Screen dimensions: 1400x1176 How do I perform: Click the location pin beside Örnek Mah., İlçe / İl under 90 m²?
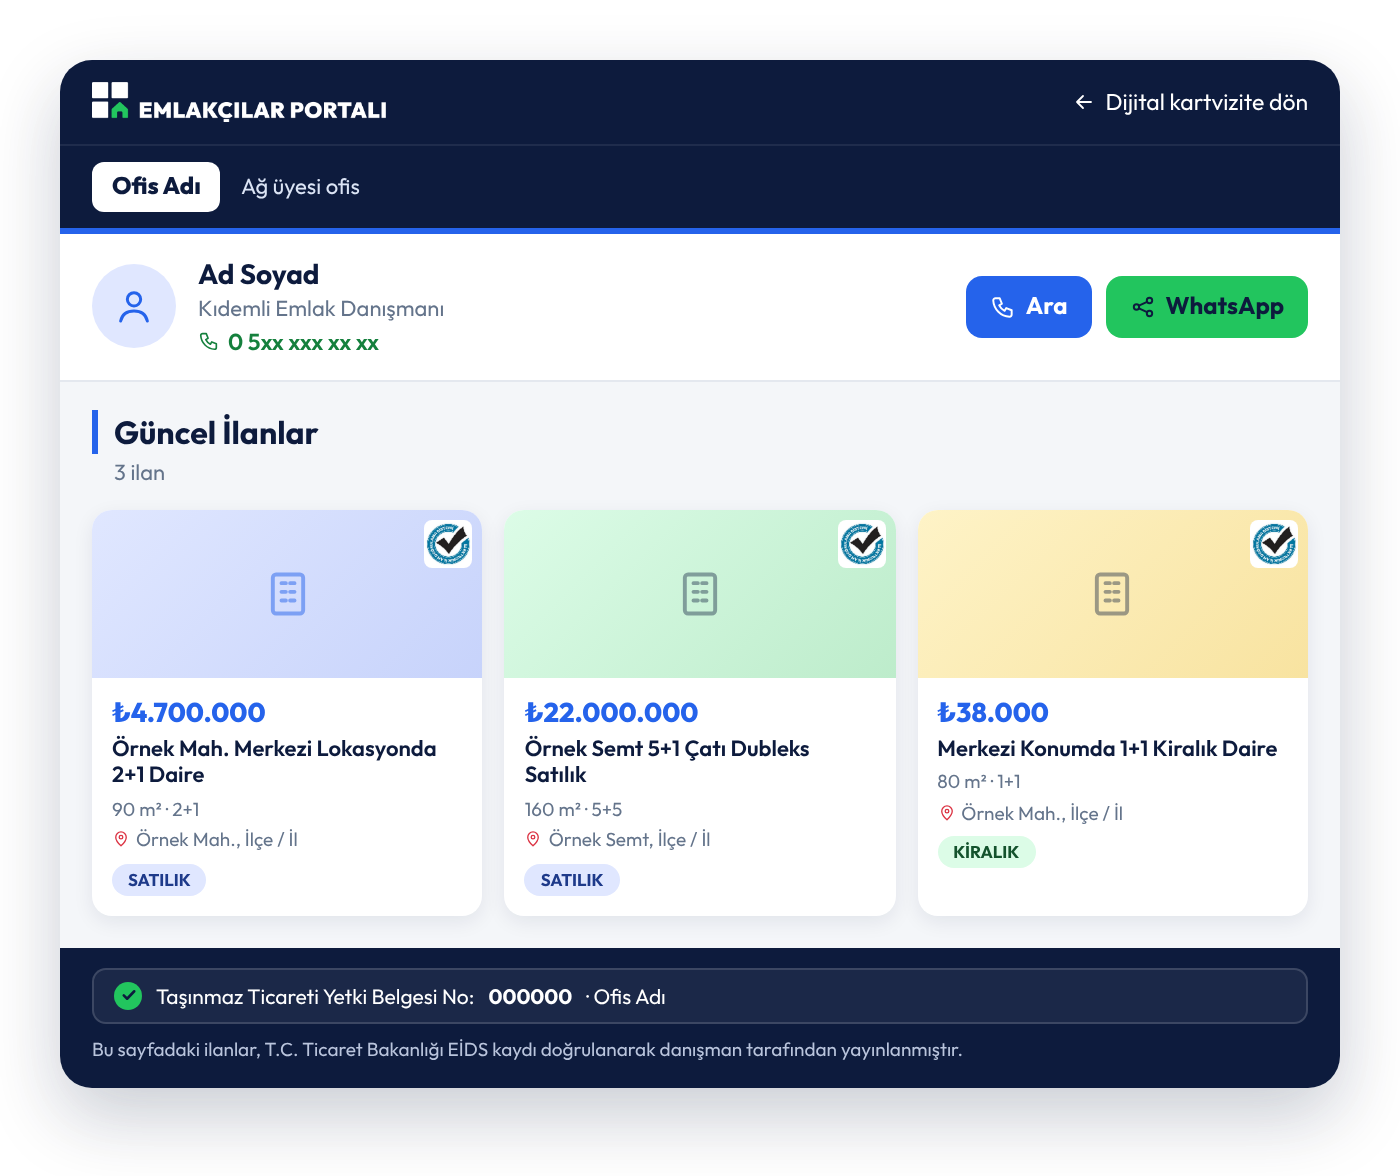coord(121,839)
